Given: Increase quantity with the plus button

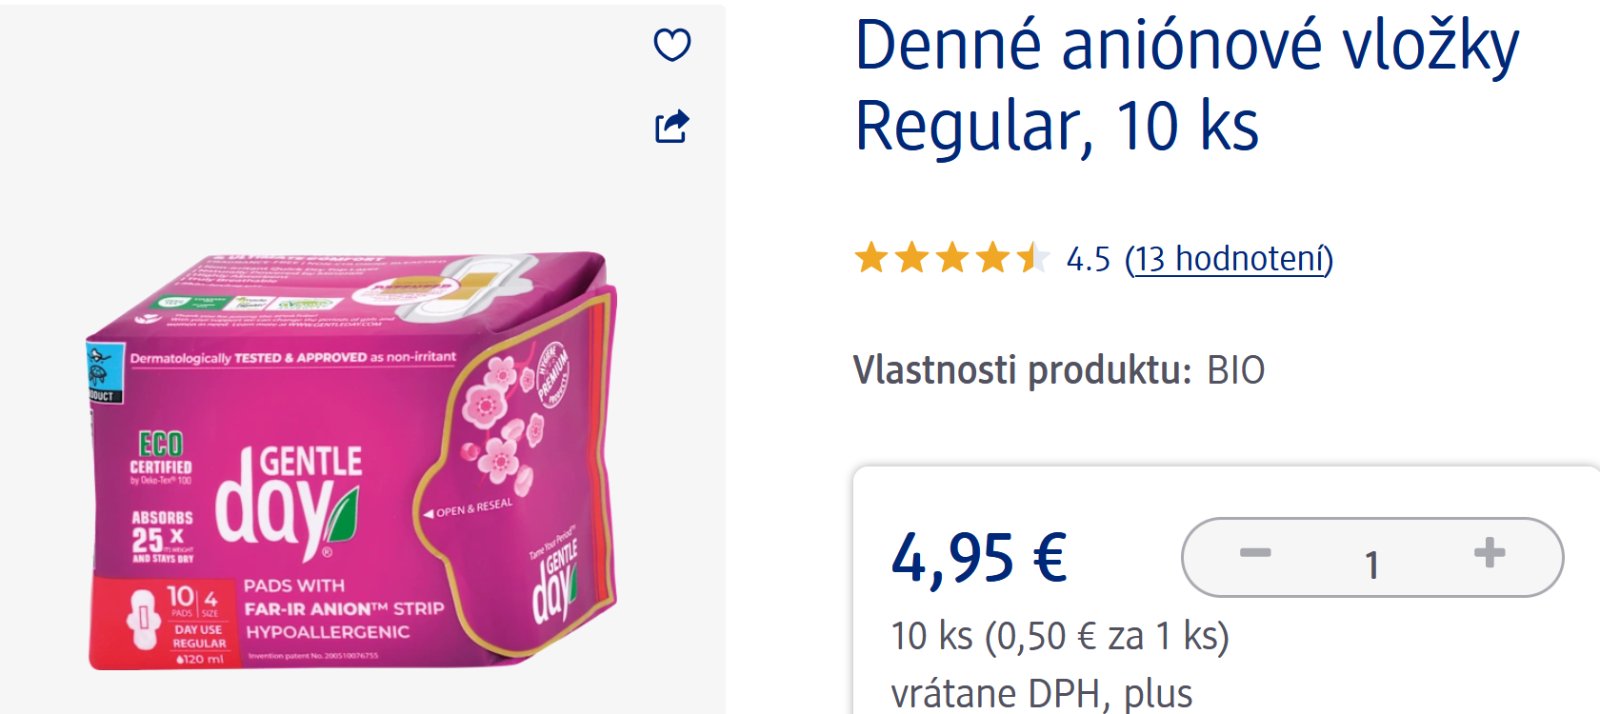Looking at the screenshot, I should point(1489,553).
